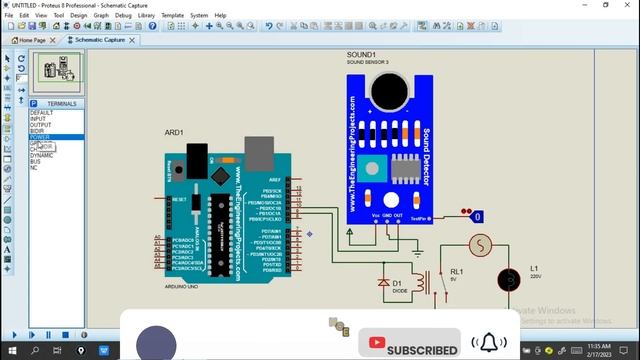Select the arrow Selection mode tool
This screenshot has width=640, height=360.
(7, 58)
